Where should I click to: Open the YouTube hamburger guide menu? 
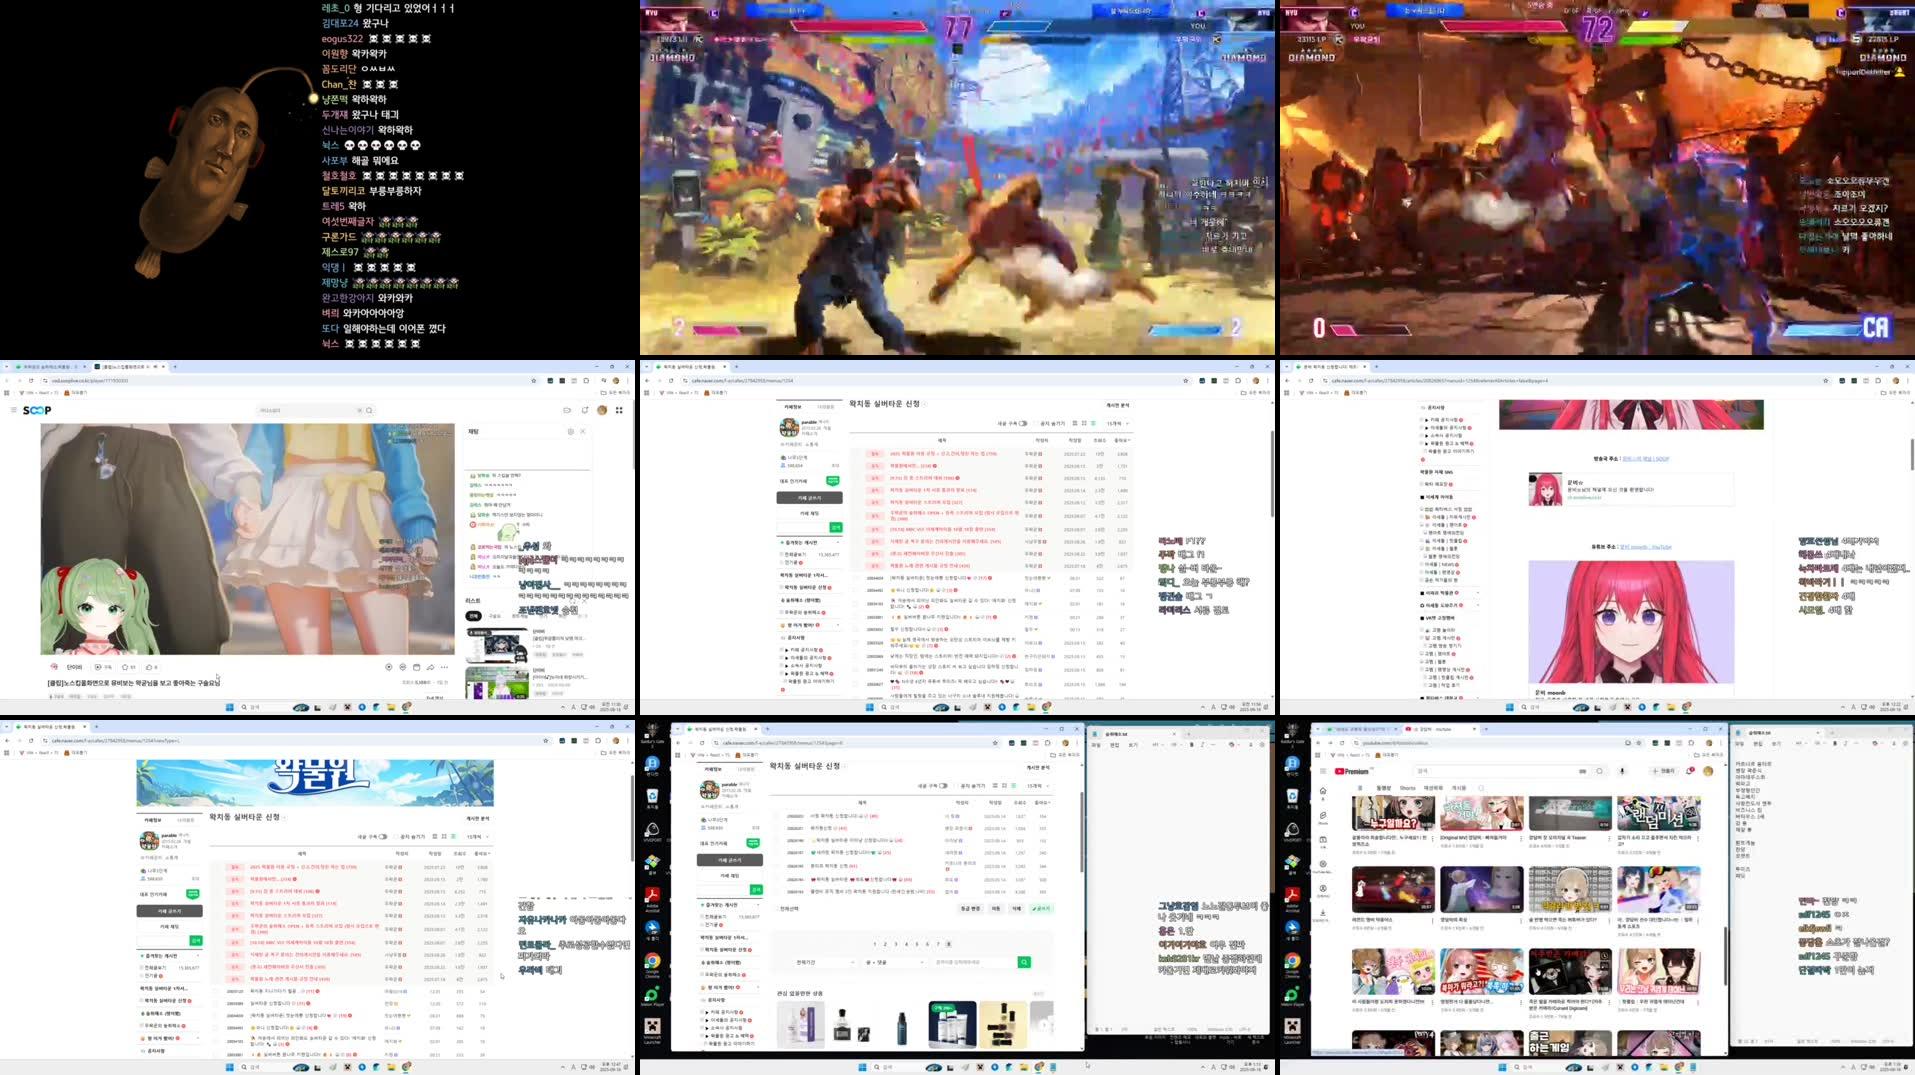(1323, 771)
